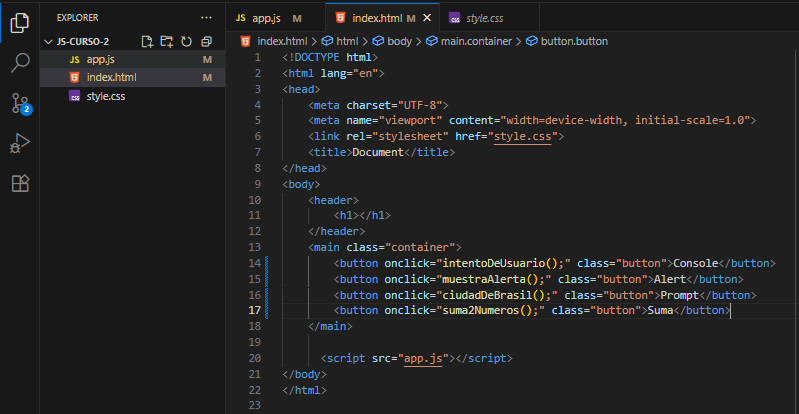
Task: Open style.css from the Explorer tree
Action: tap(132, 96)
